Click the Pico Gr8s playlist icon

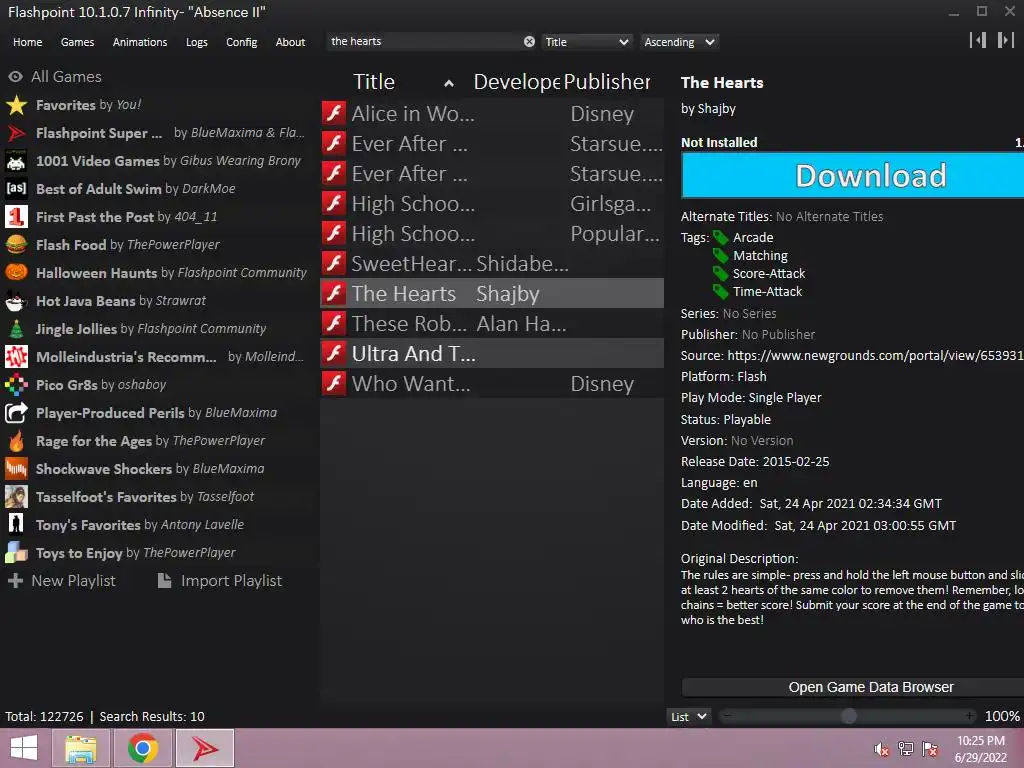[16, 385]
